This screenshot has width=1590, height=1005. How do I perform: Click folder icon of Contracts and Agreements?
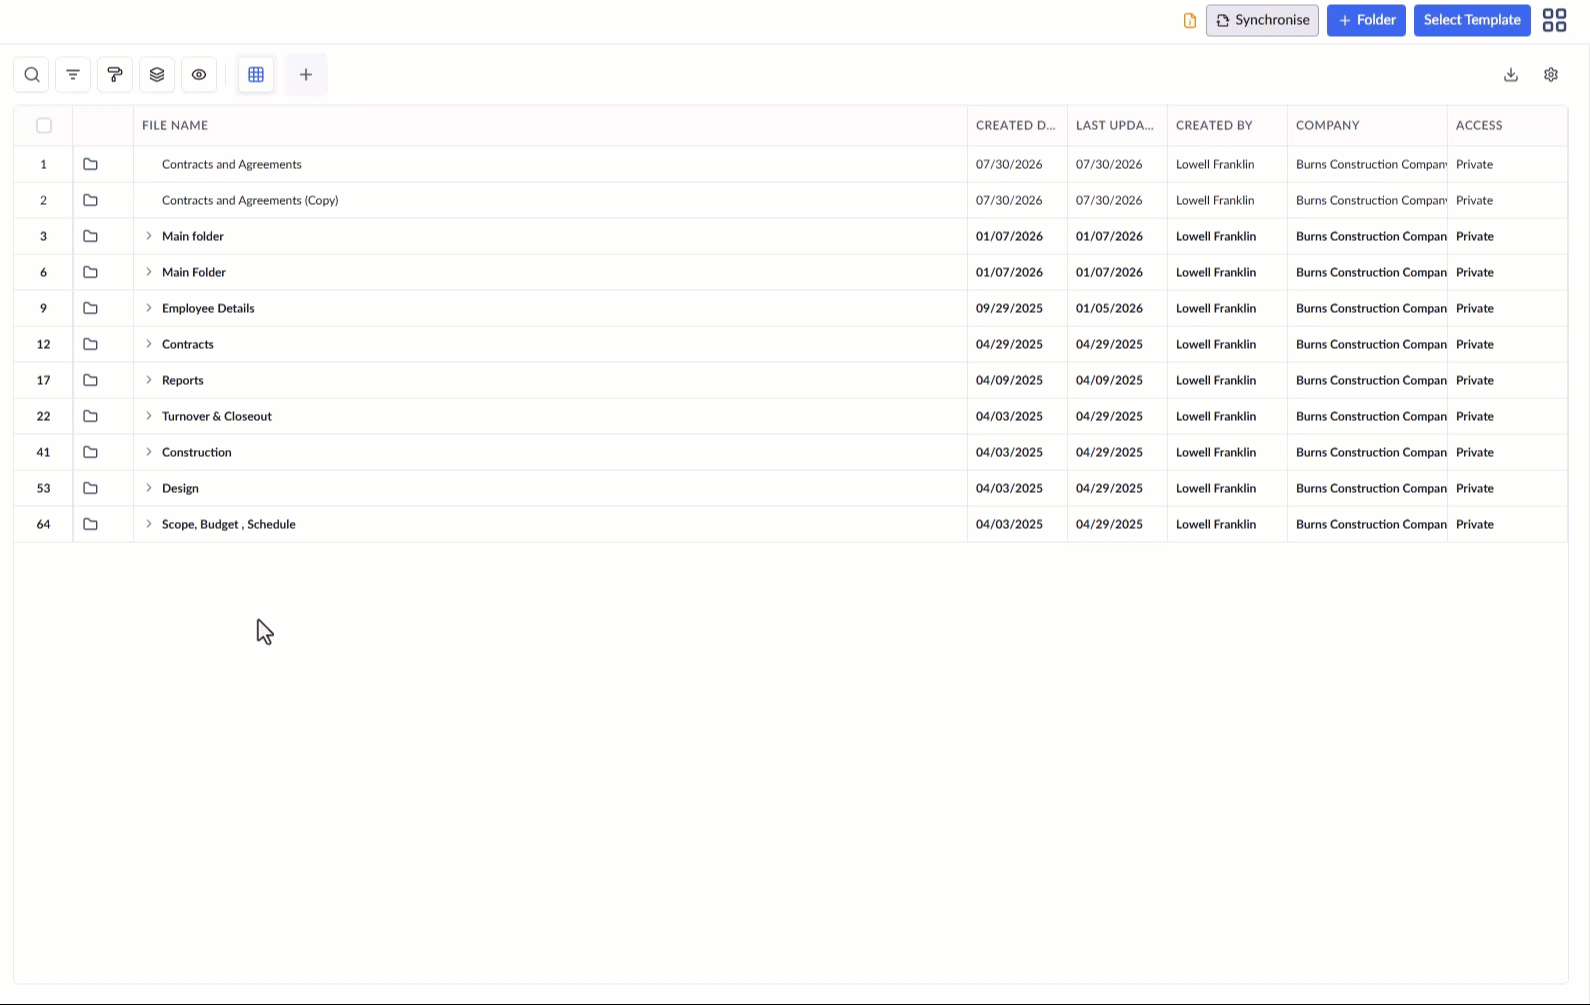pyautogui.click(x=90, y=164)
